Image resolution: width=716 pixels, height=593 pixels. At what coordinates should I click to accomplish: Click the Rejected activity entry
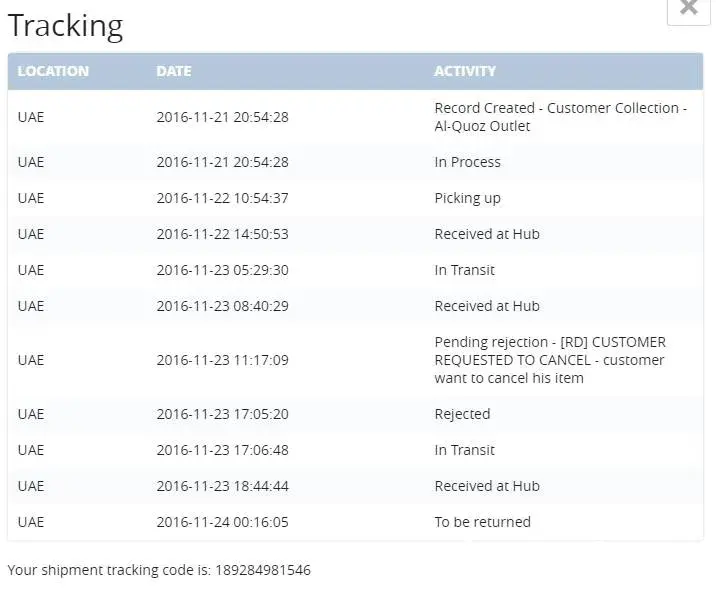(462, 414)
